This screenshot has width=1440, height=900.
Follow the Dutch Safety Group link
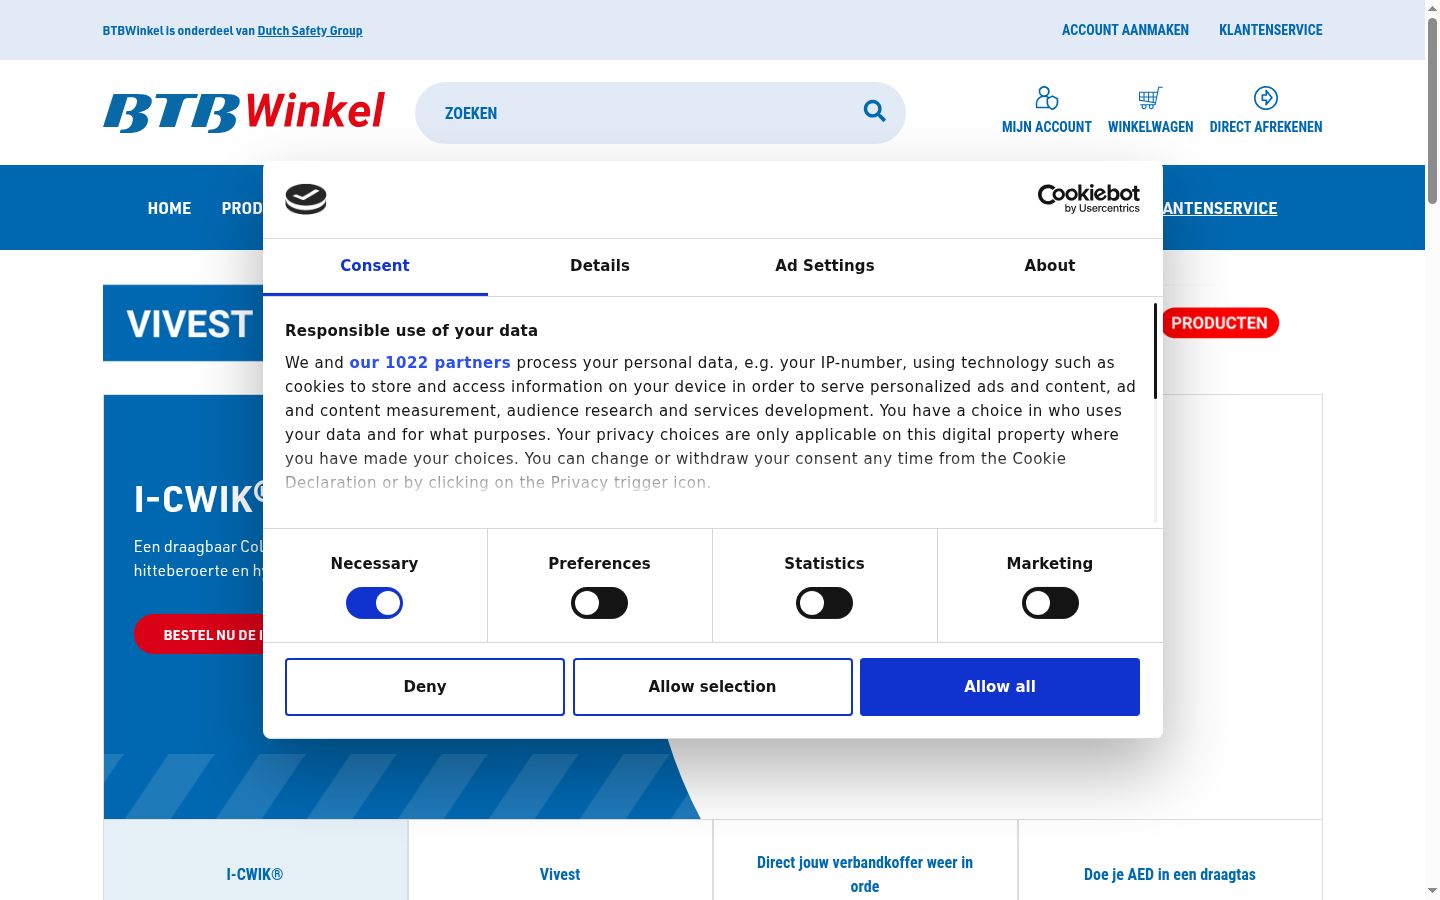[310, 31]
